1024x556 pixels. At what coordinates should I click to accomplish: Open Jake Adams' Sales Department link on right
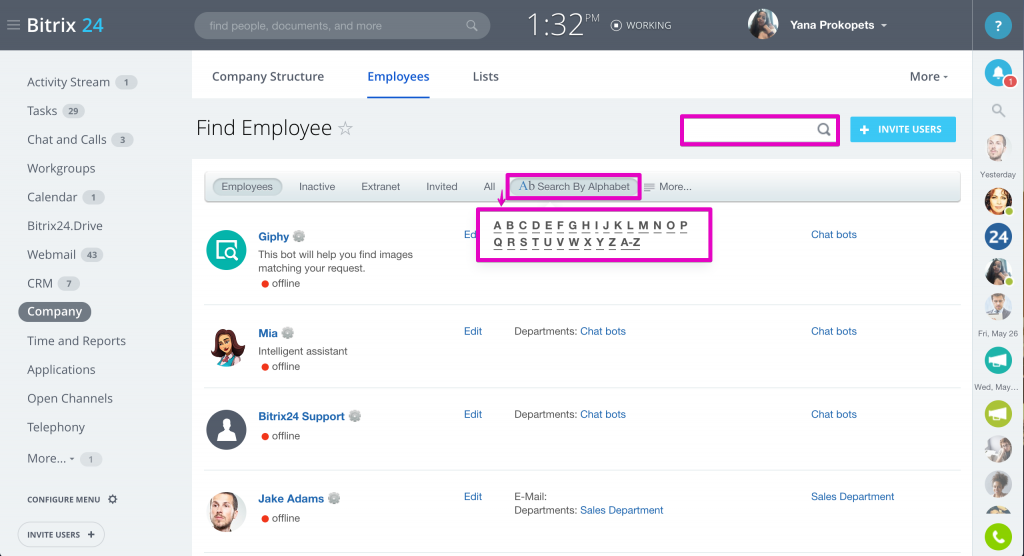click(x=852, y=497)
